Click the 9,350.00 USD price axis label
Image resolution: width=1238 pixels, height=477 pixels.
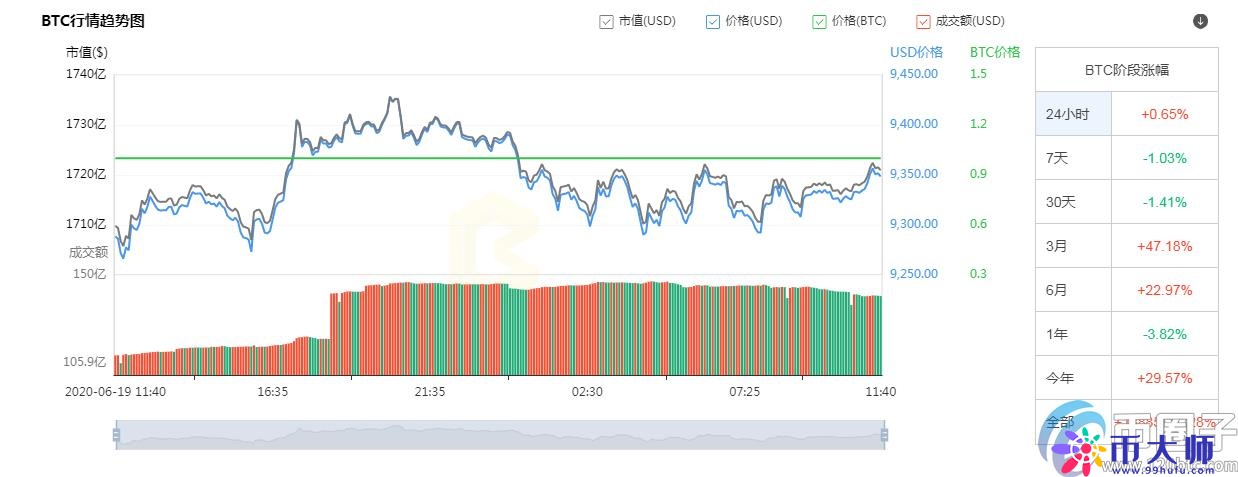tap(914, 174)
